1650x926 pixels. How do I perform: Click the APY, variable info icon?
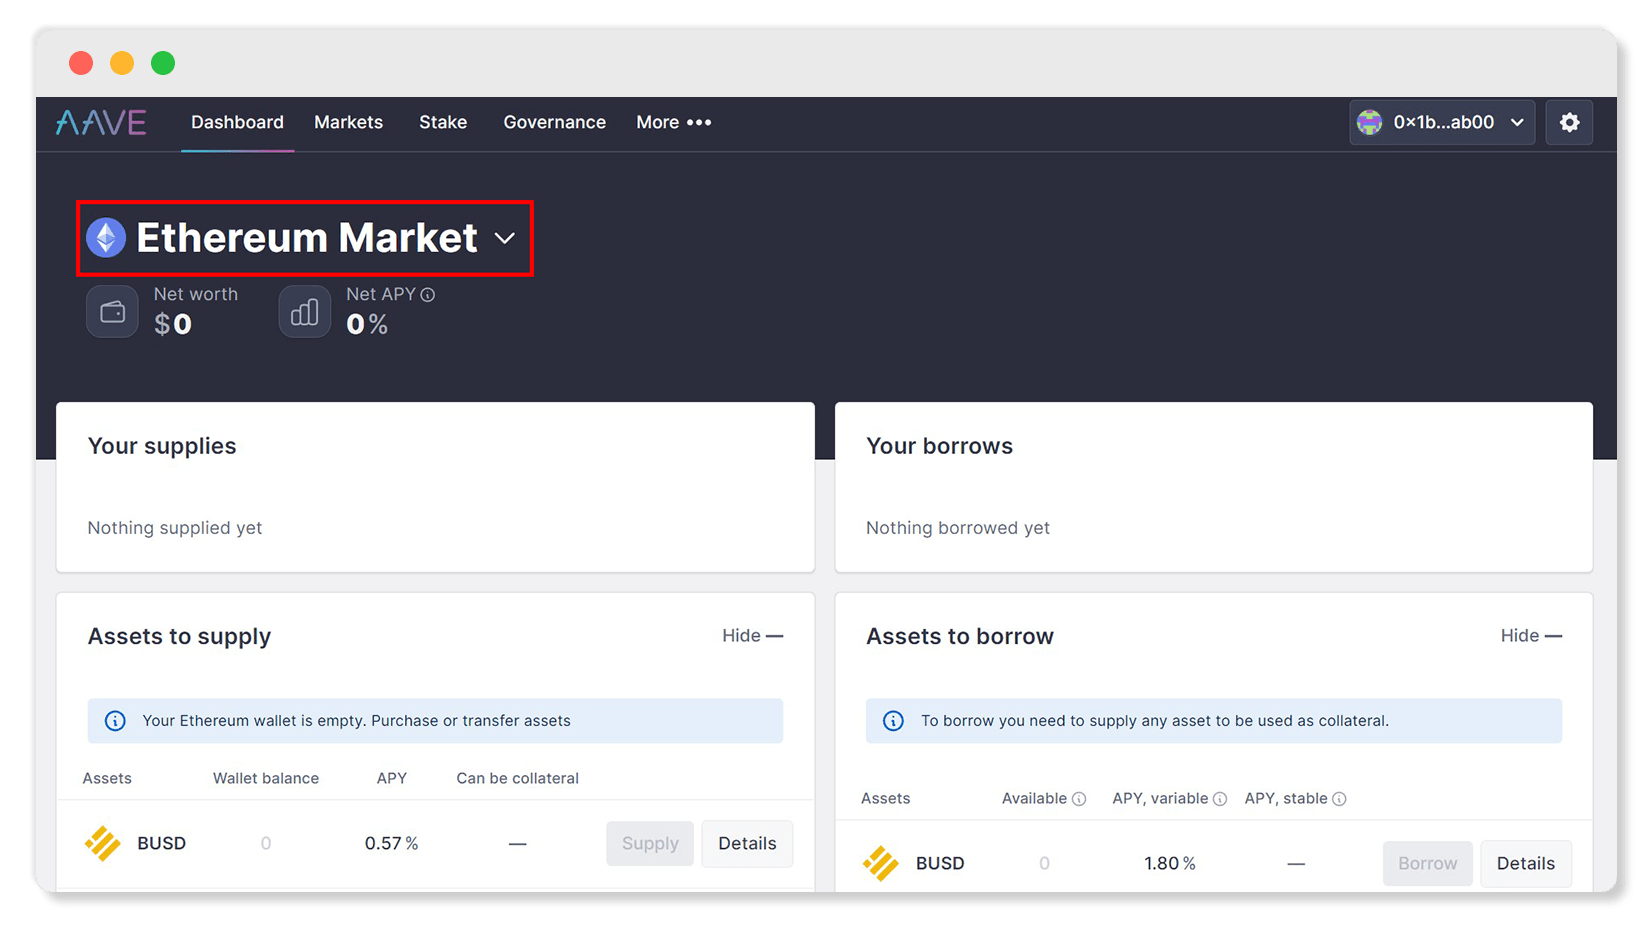coord(1220,799)
